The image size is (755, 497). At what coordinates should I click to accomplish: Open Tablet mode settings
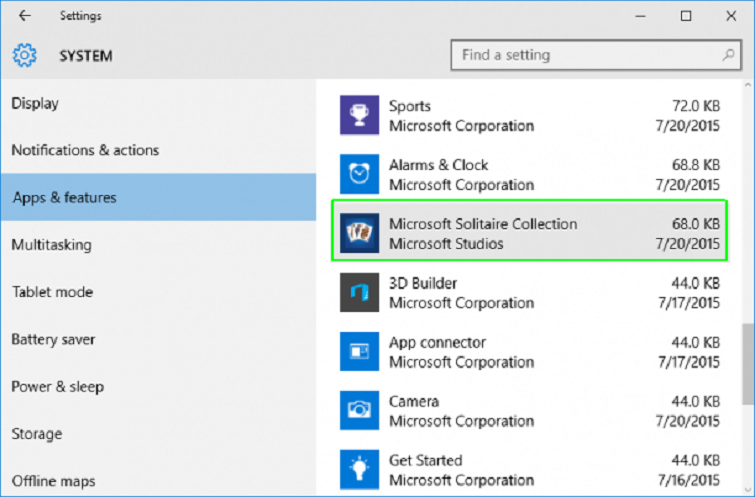[x=52, y=292]
